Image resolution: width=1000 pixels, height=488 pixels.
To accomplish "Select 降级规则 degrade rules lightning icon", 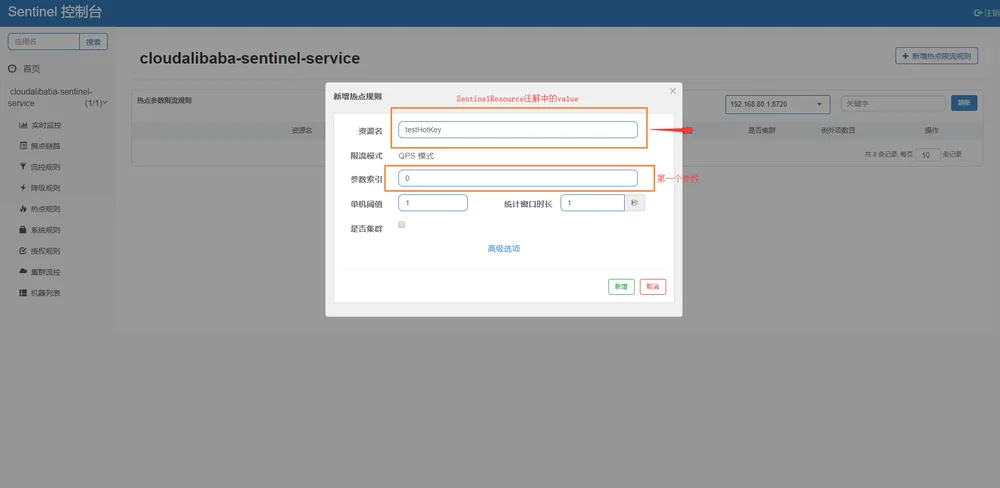I will point(23,188).
